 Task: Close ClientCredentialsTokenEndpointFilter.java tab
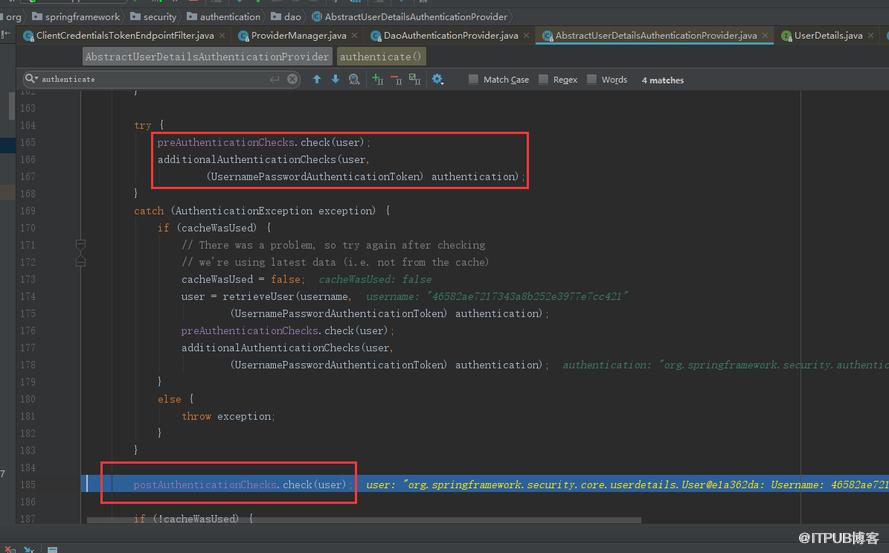222,36
